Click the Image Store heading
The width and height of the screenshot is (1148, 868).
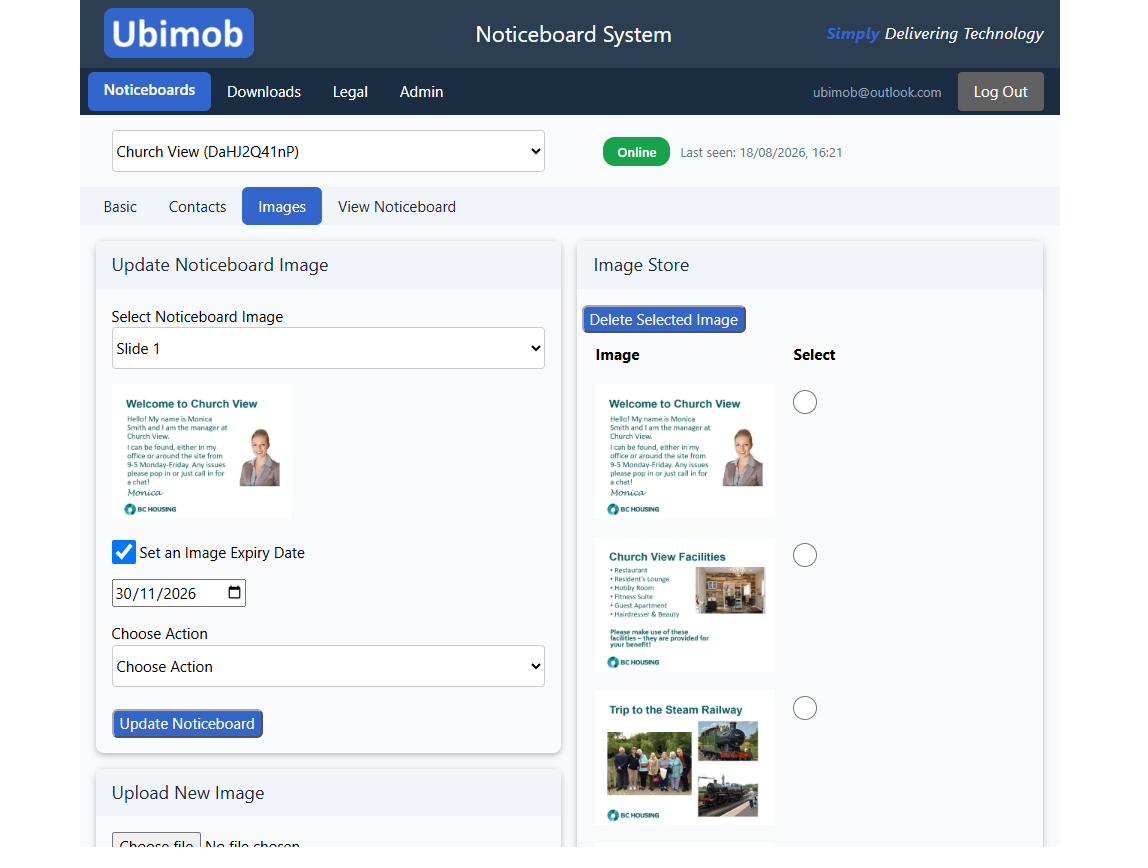point(641,265)
